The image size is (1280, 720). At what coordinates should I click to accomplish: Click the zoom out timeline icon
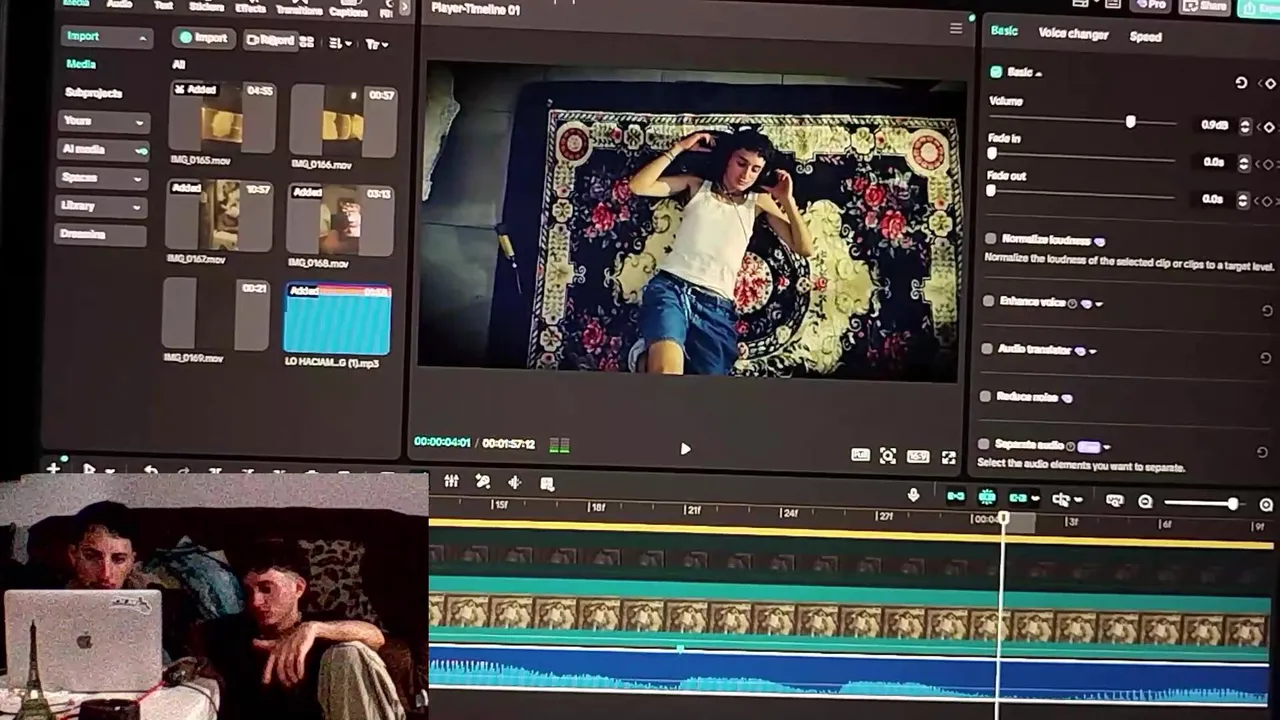pos(1145,502)
